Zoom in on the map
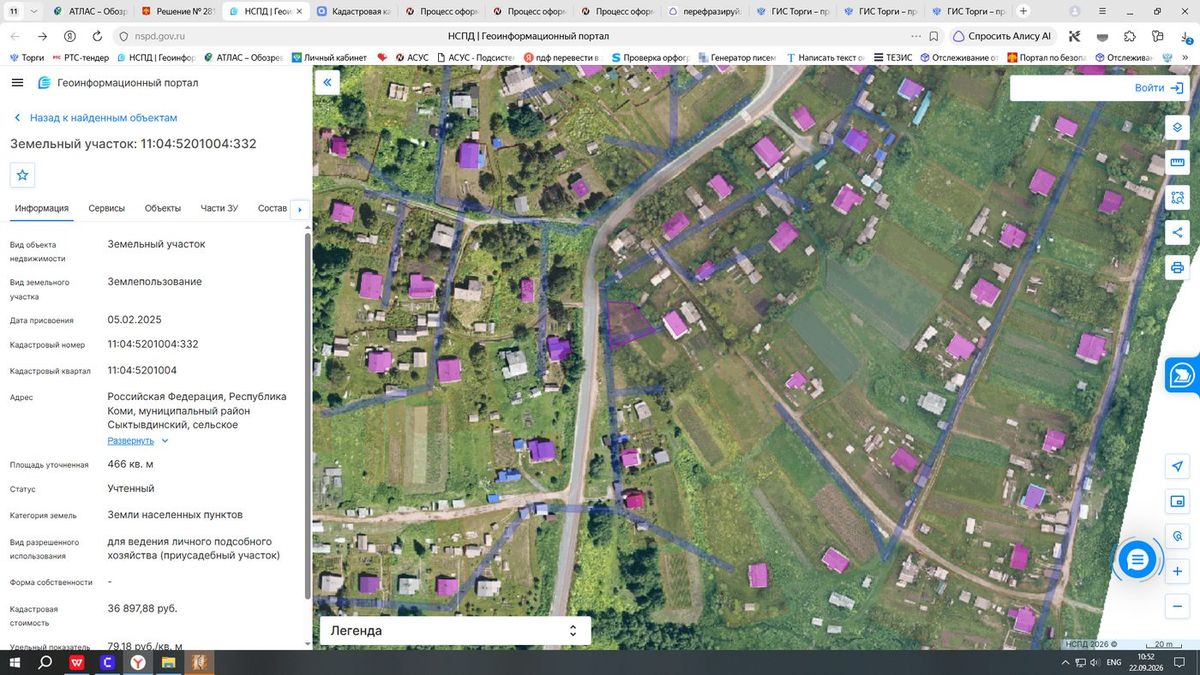This screenshot has height=675, width=1200. (x=1177, y=571)
